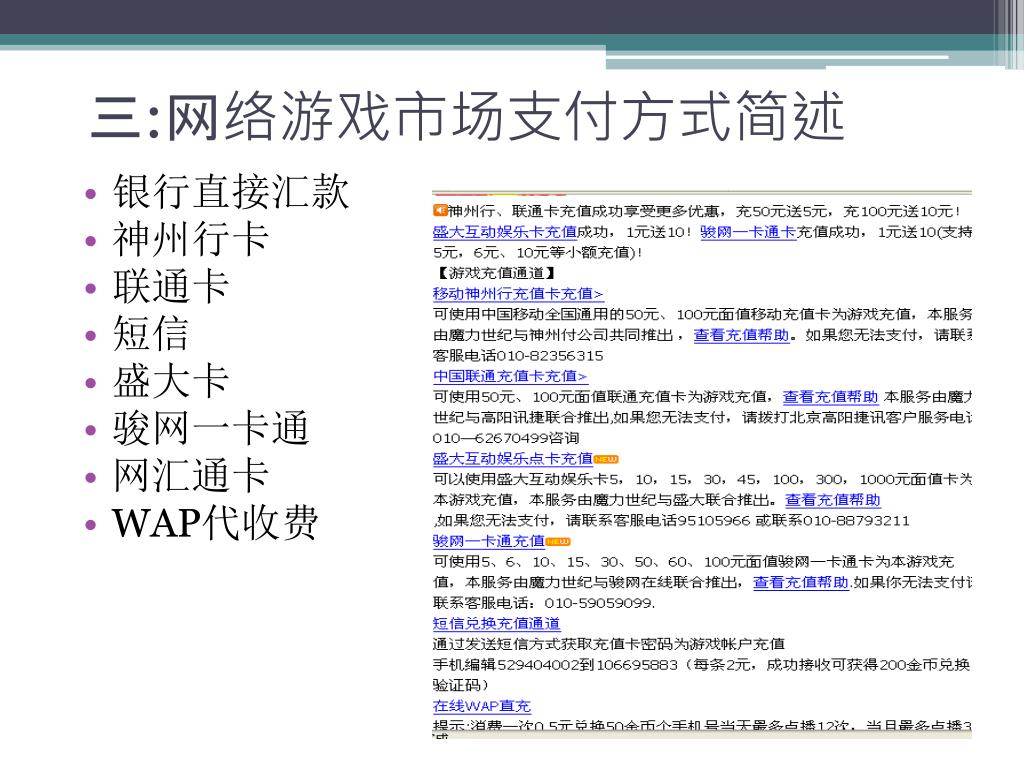Click line 手机编辑529404002到106695883
Screen dimensions: 1024x768
coord(701,665)
